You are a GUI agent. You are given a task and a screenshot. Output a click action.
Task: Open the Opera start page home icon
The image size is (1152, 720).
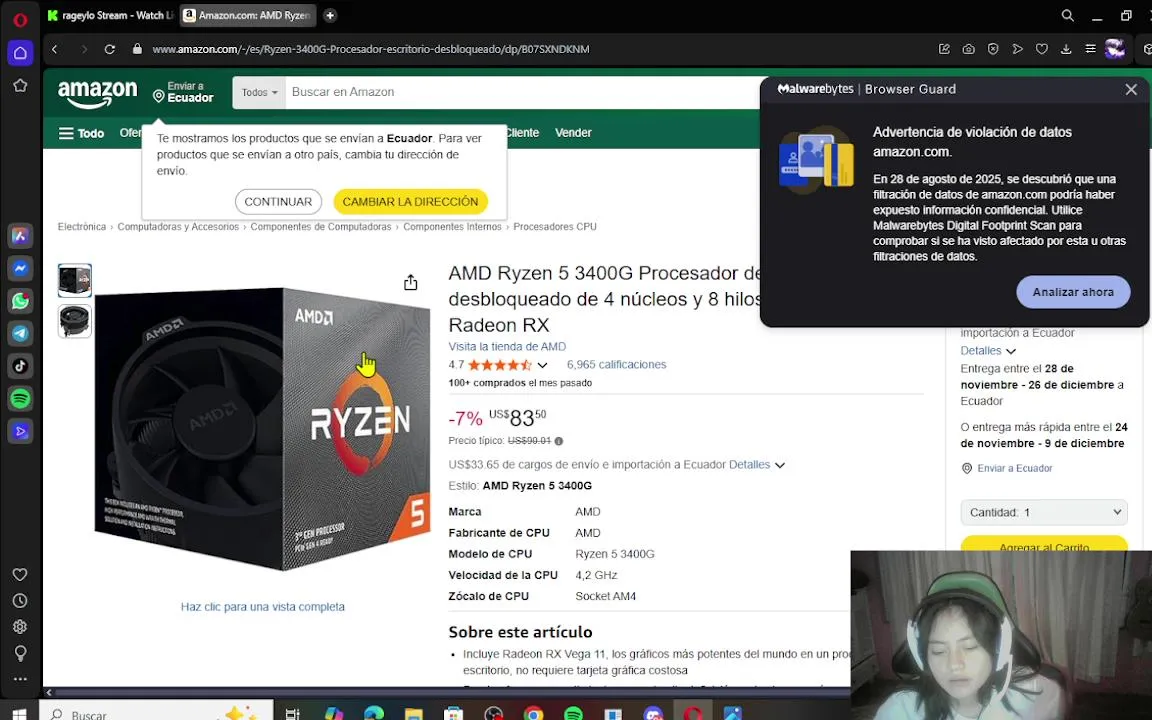(x=20, y=53)
